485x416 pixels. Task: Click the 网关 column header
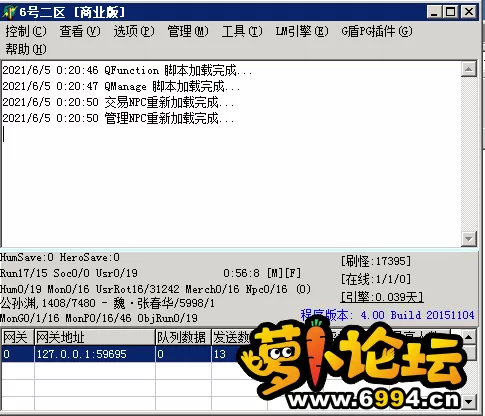[x=18, y=337]
